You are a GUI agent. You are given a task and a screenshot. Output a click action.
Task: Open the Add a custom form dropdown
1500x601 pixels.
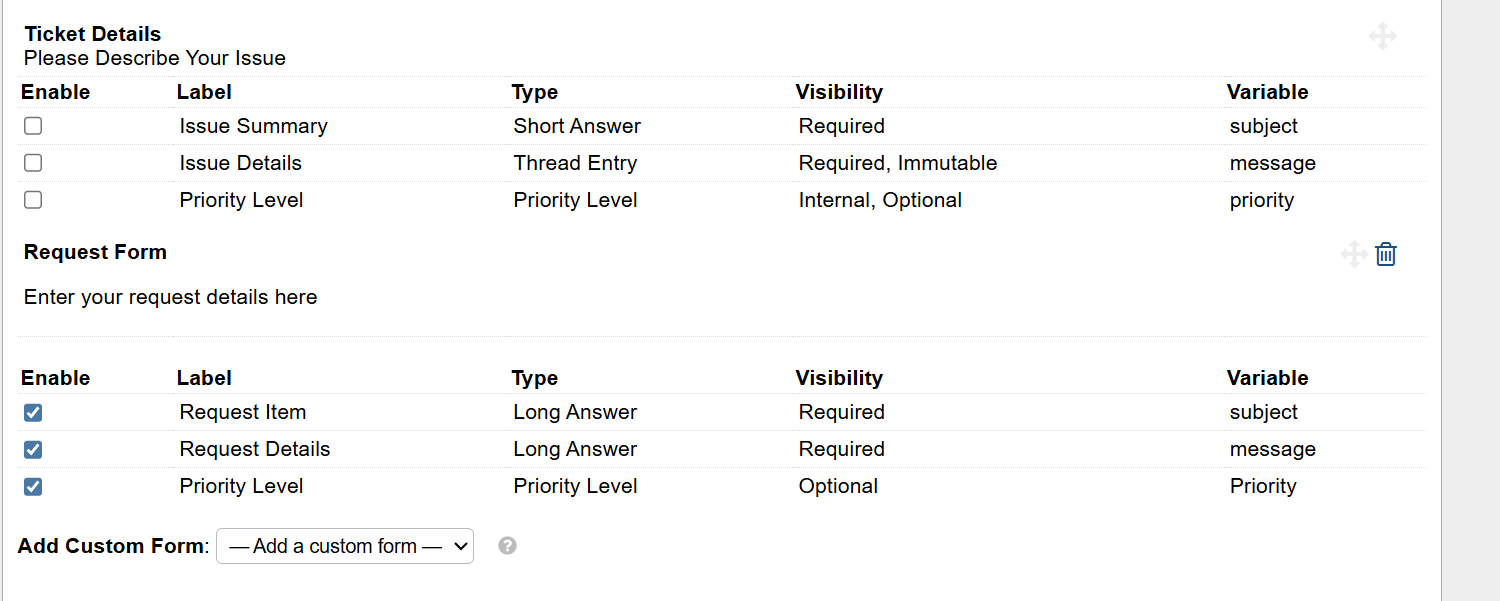[345, 546]
